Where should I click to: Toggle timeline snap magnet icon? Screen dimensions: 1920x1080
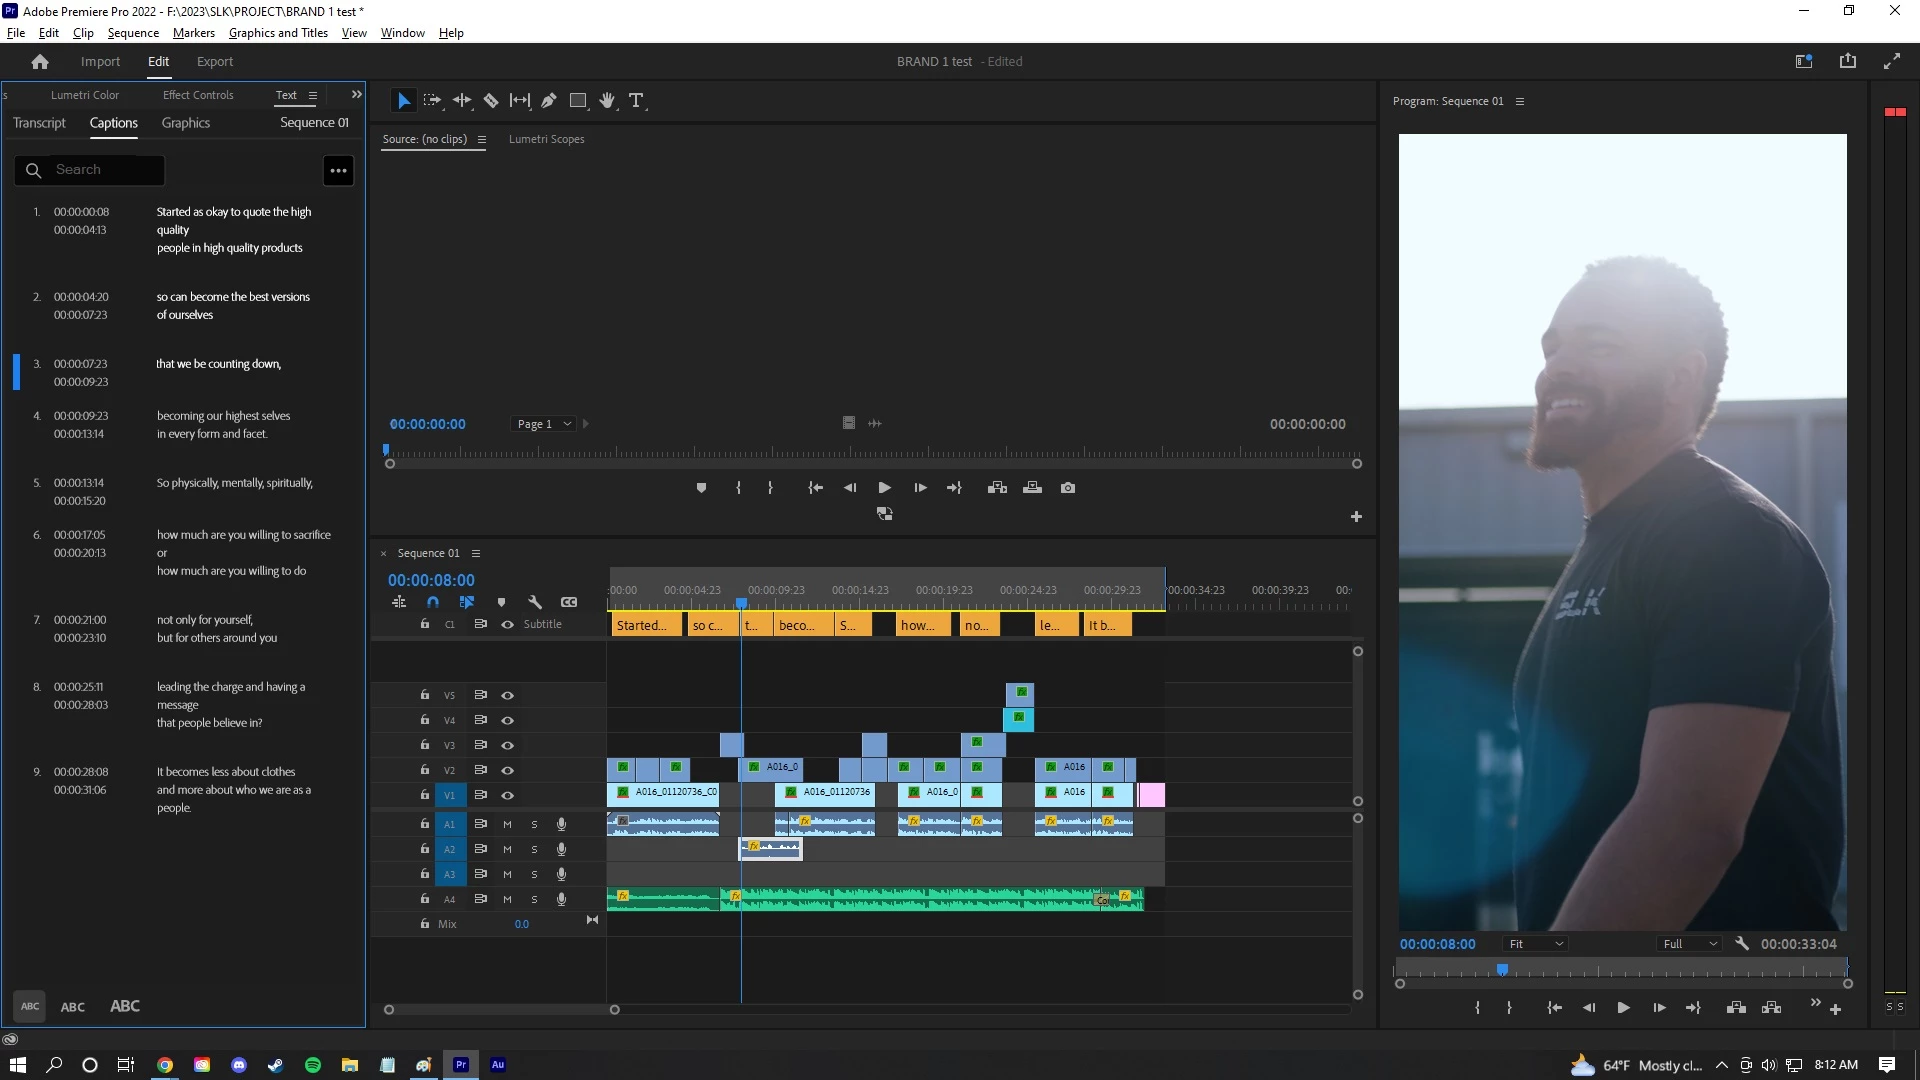[433, 602]
